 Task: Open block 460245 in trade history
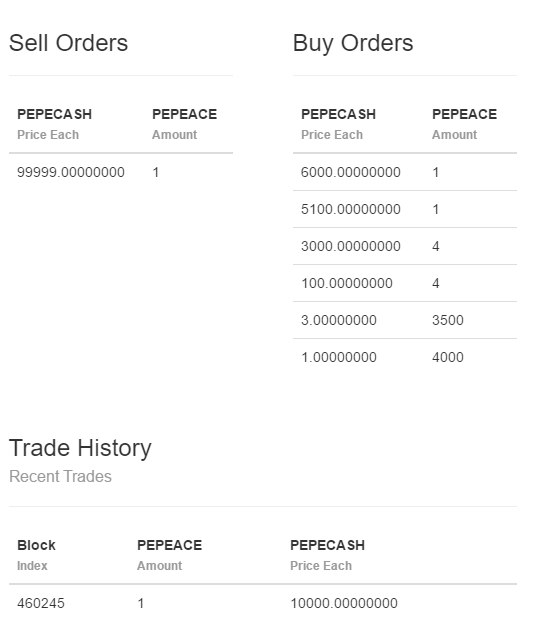pyautogui.click(x=41, y=603)
